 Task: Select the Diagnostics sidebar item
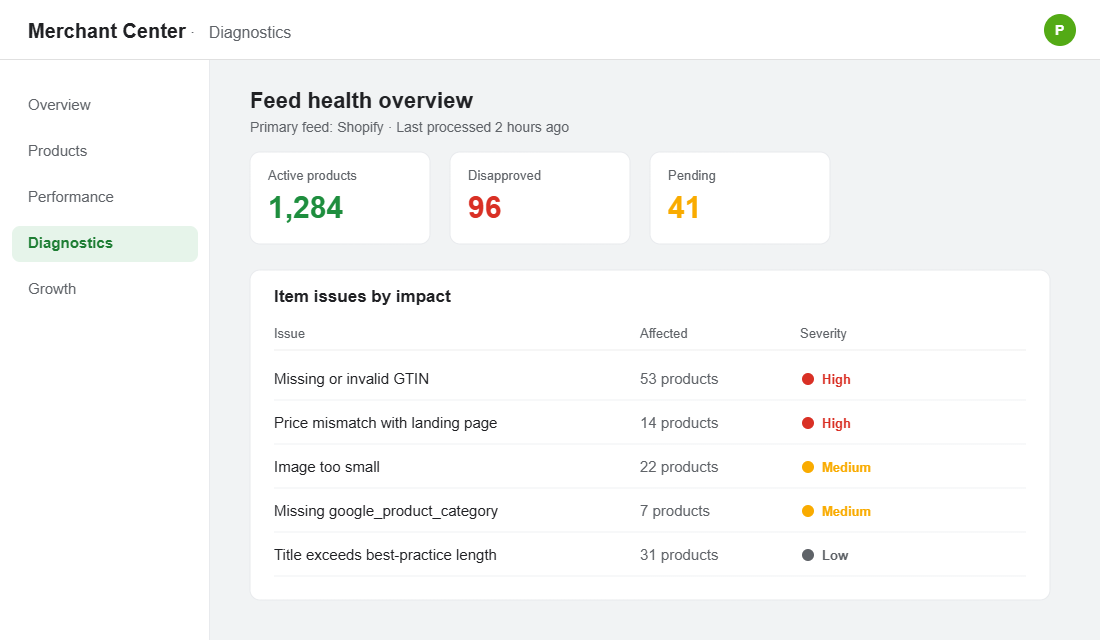point(105,244)
